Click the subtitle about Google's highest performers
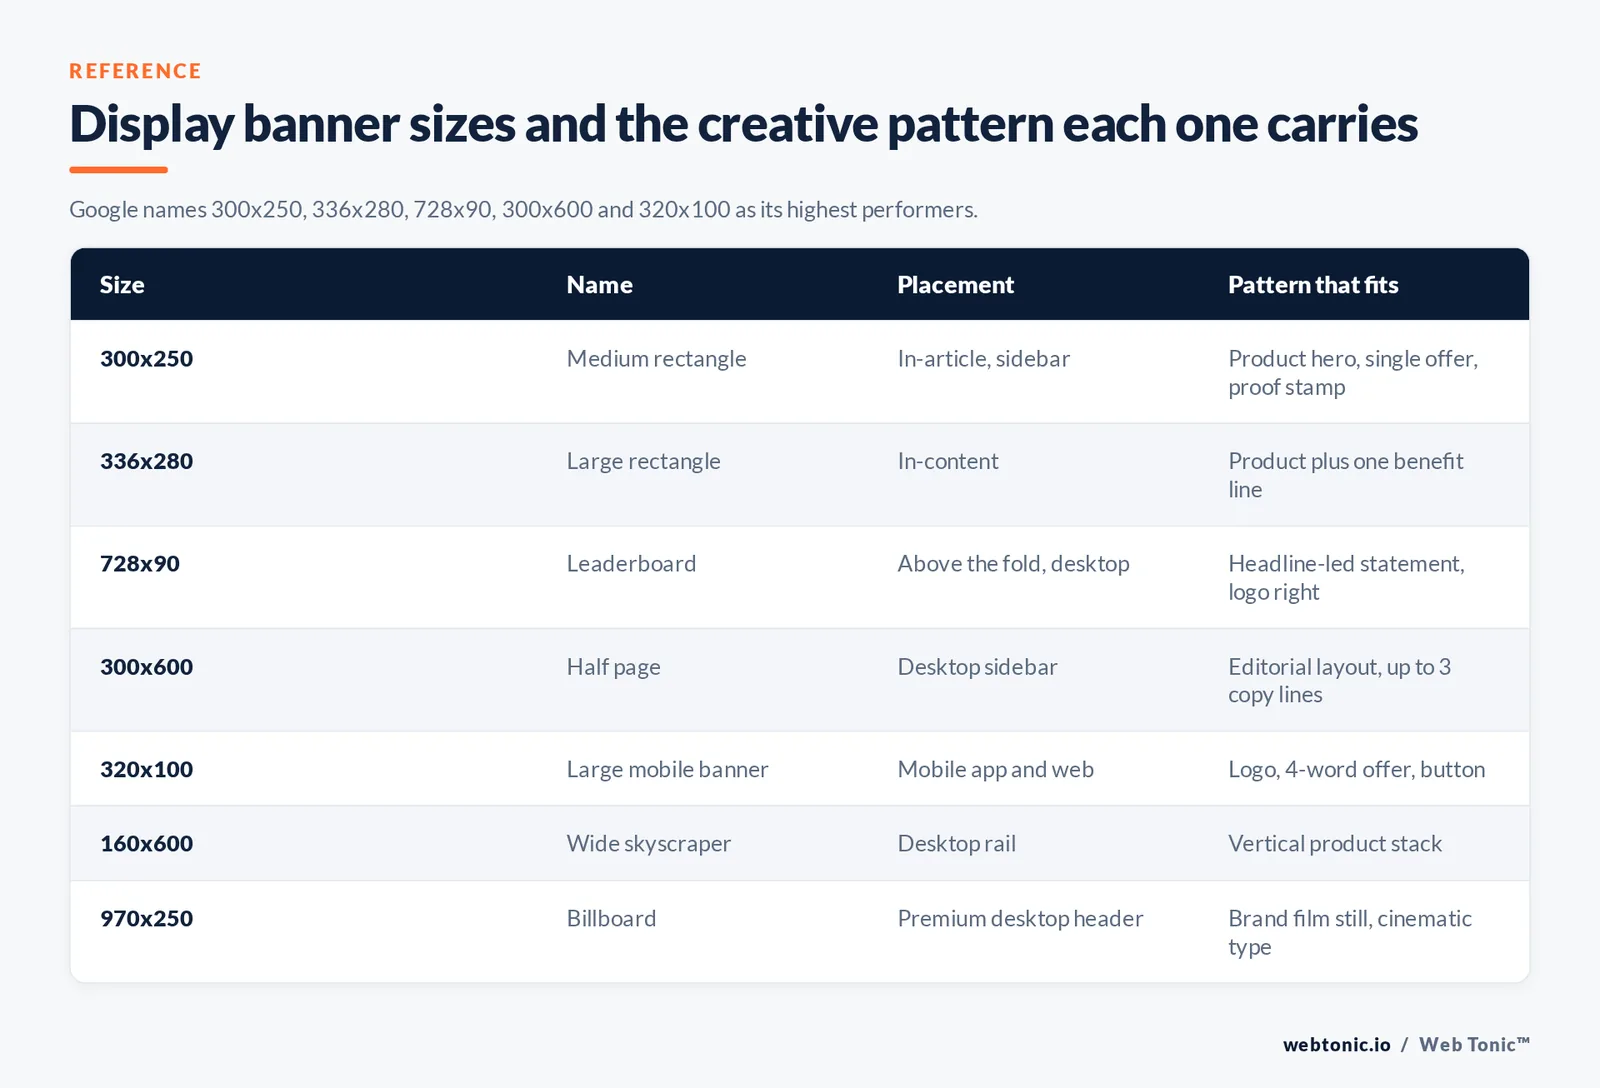 (523, 209)
